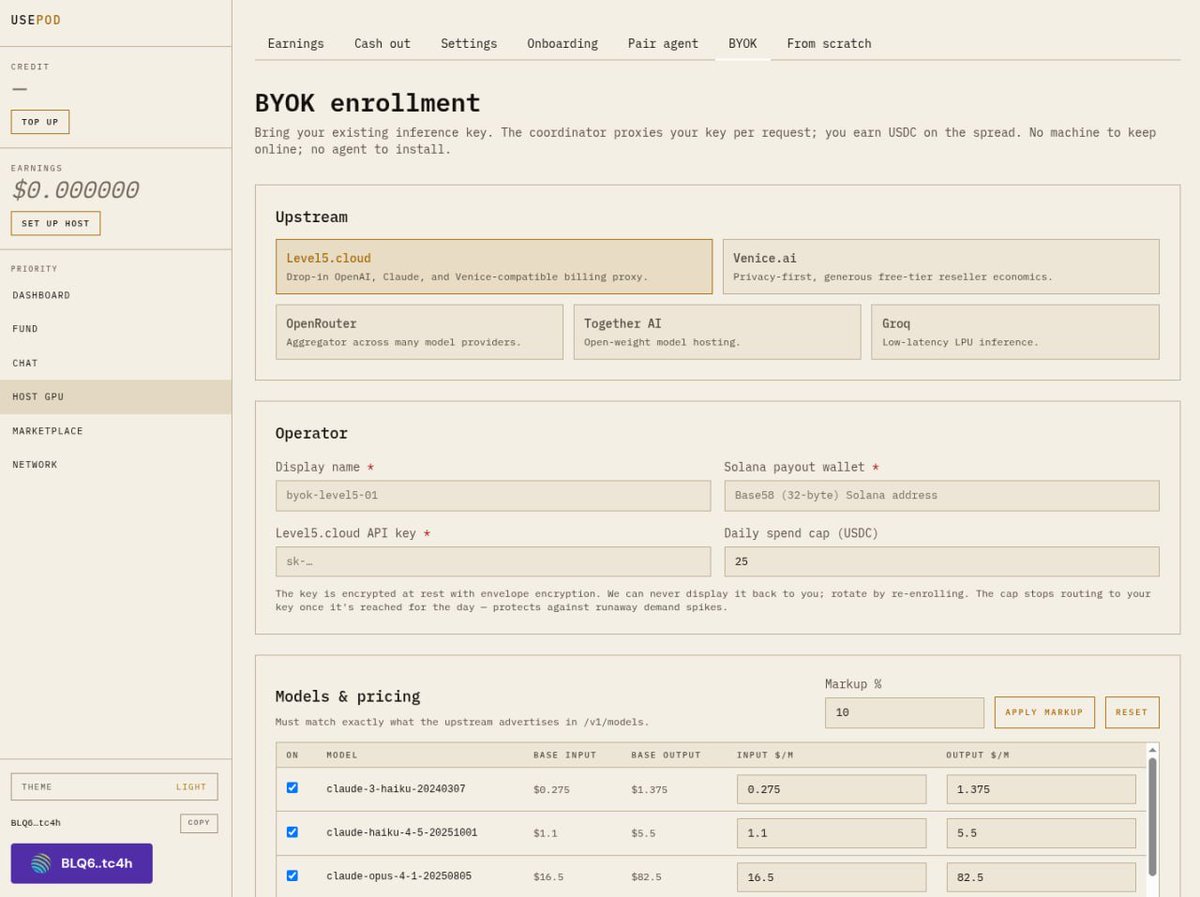1200x897 pixels.
Task: Click the BASE INPUT column header
Action: click(565, 755)
